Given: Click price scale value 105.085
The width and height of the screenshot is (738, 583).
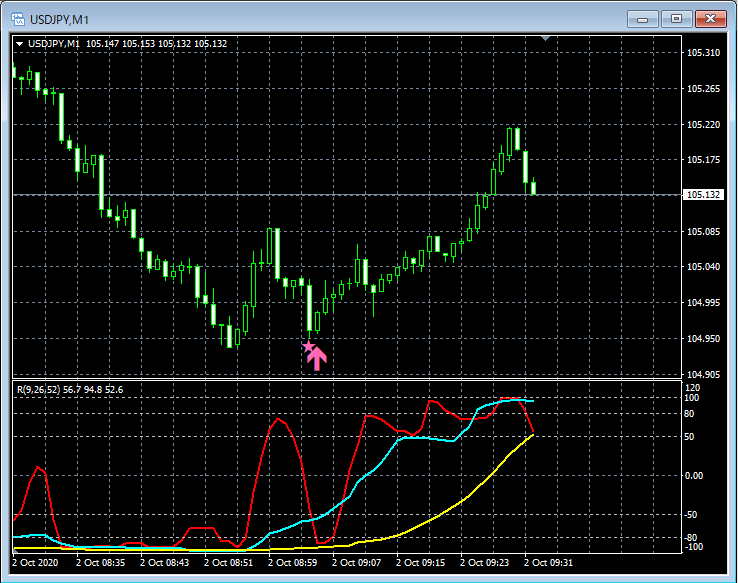Looking at the screenshot, I should click(x=703, y=231).
